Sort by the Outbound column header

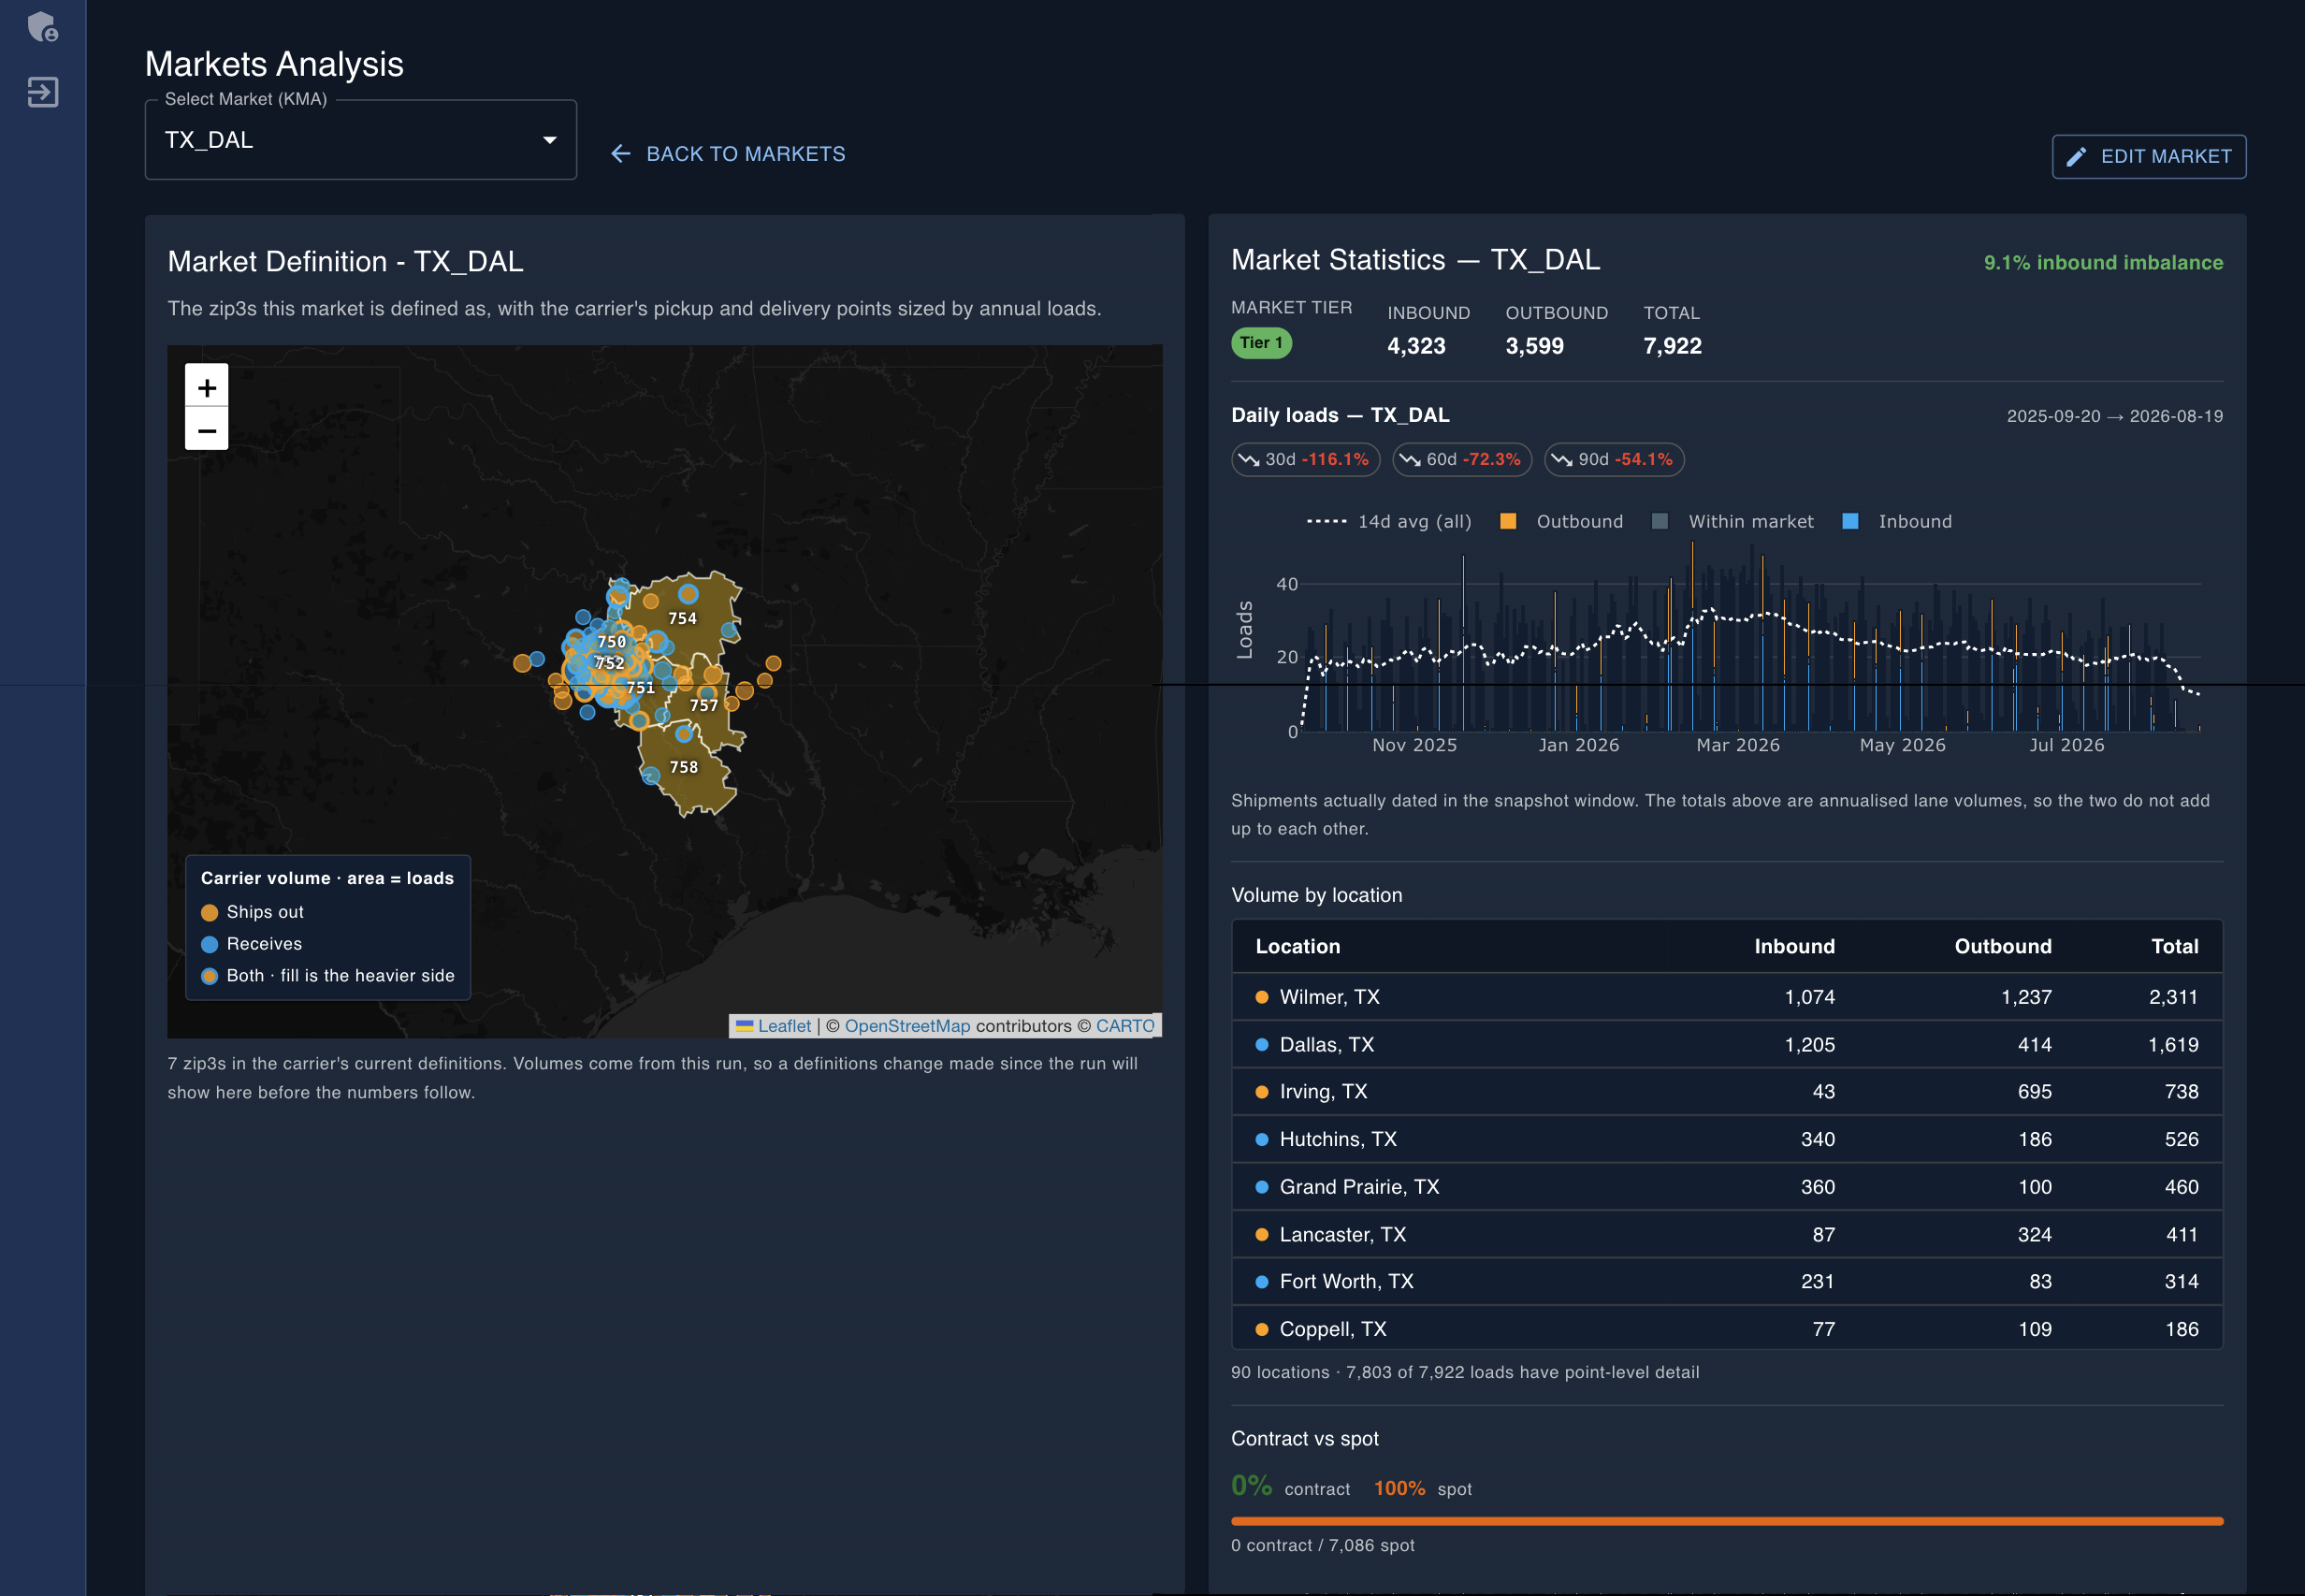point(2003,947)
